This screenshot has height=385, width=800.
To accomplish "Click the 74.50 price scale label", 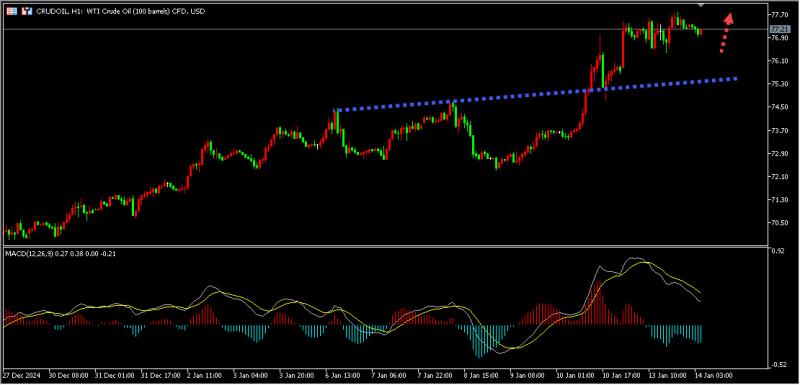I will pyautogui.click(x=779, y=107).
